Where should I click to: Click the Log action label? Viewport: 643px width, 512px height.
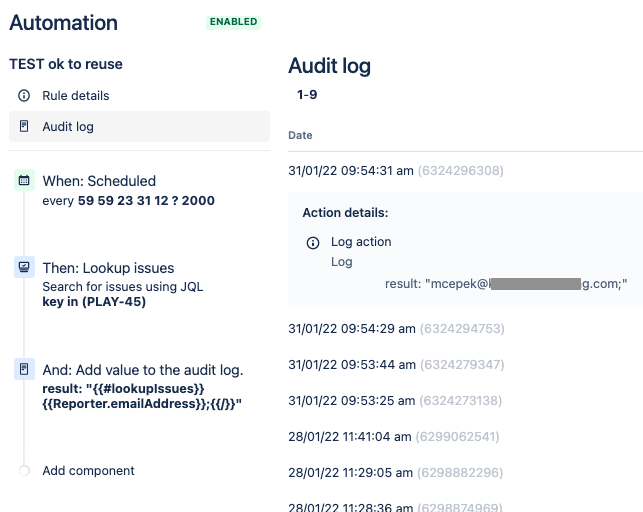[361, 242]
